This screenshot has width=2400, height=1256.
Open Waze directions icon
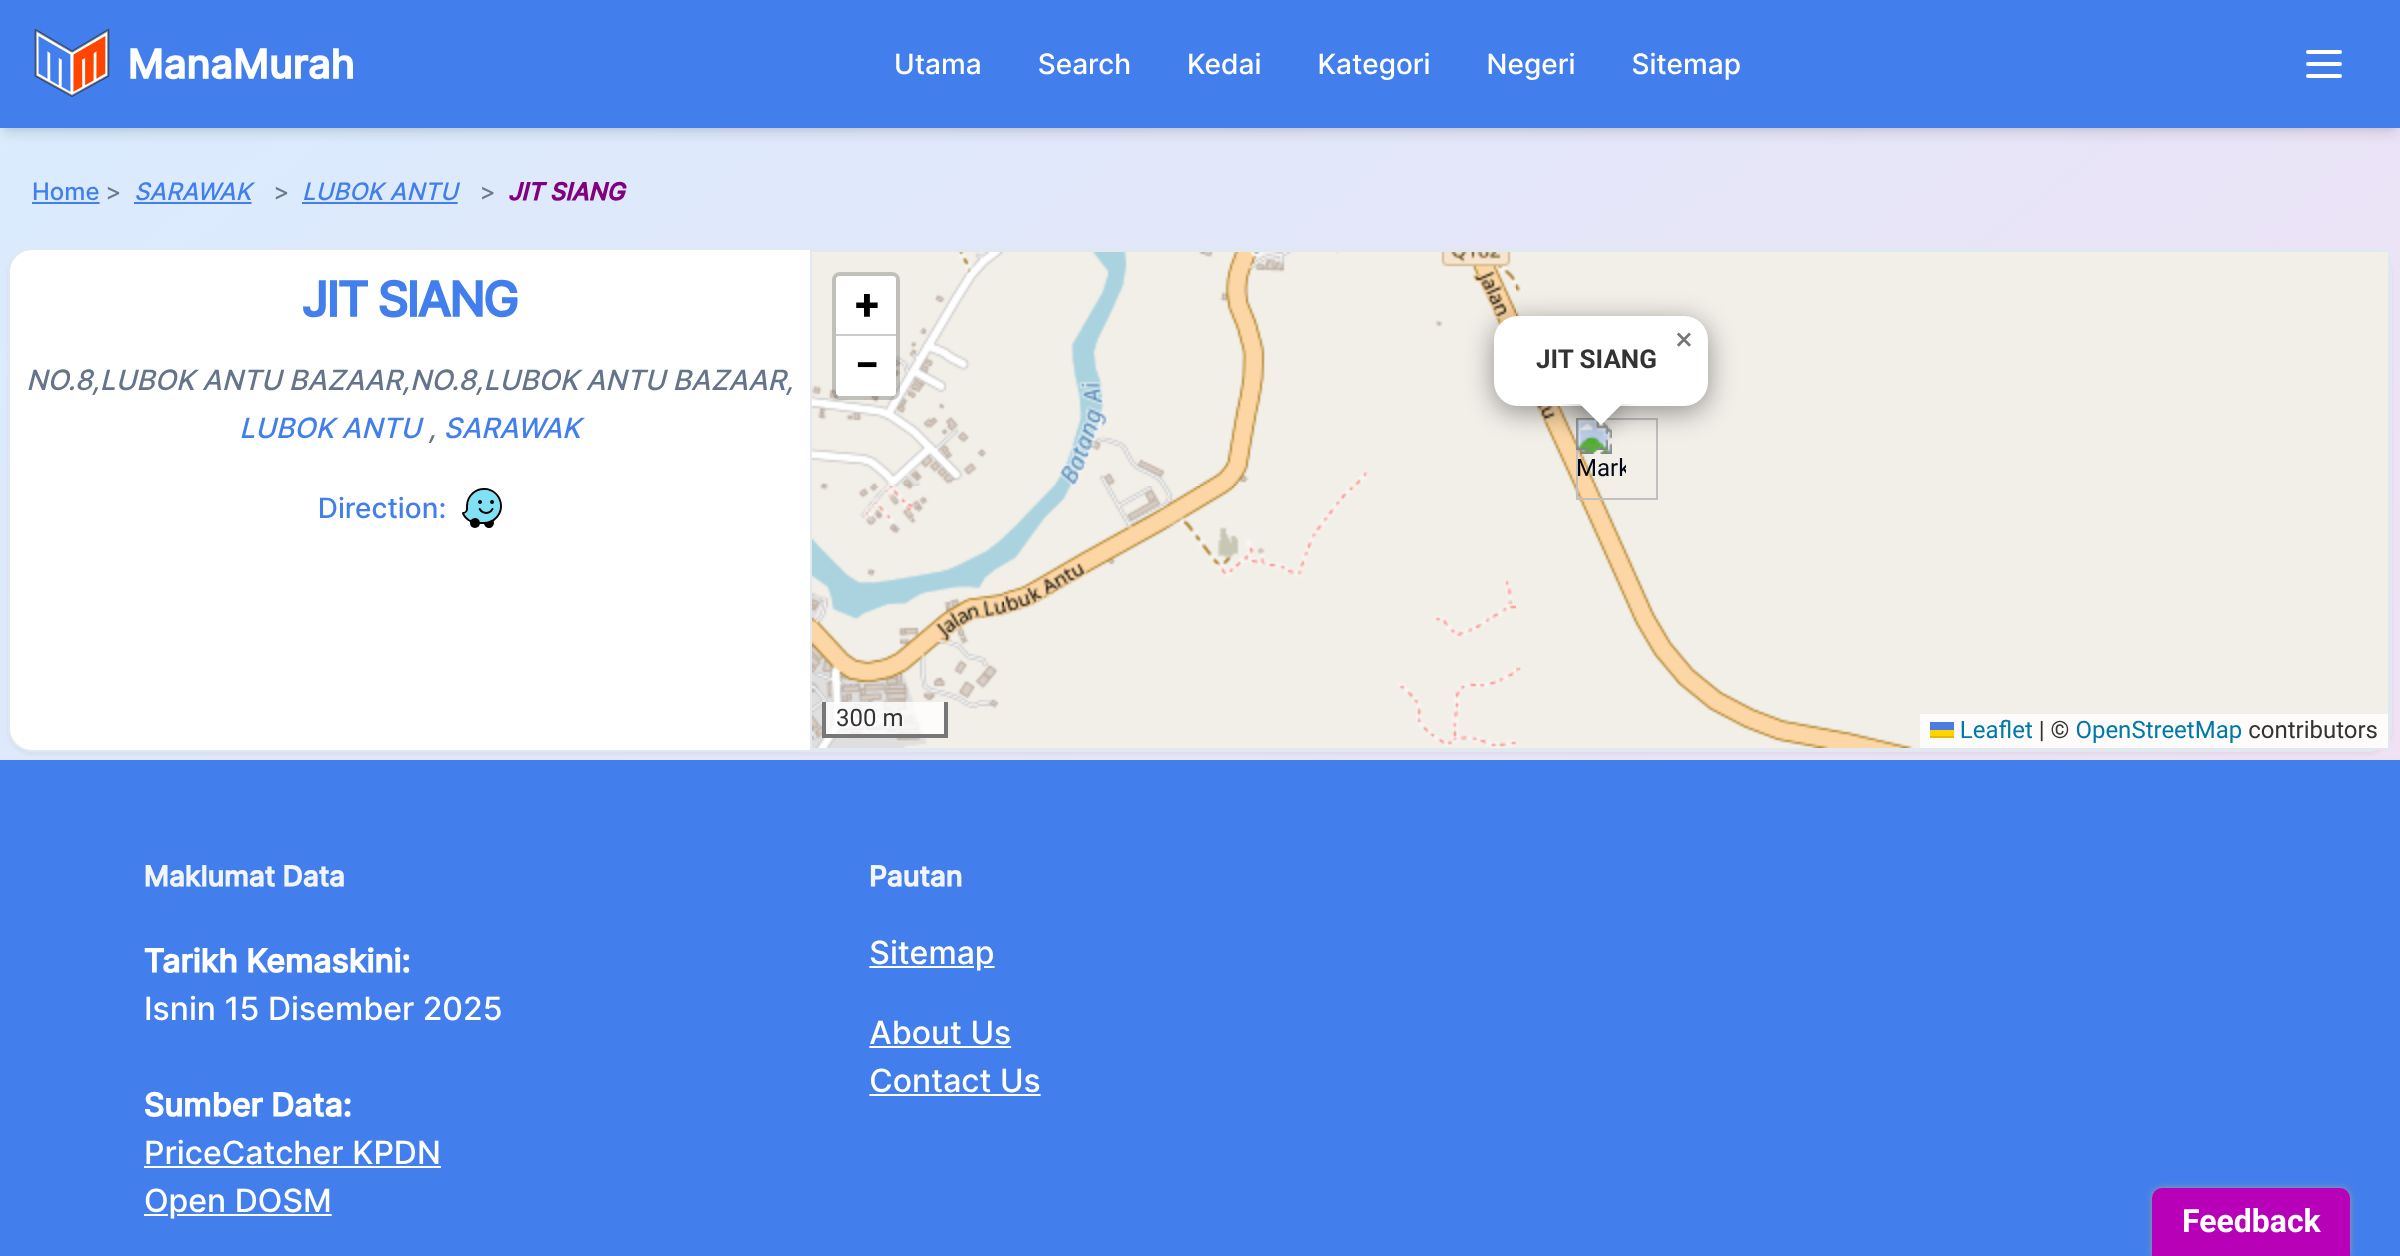pyautogui.click(x=482, y=508)
